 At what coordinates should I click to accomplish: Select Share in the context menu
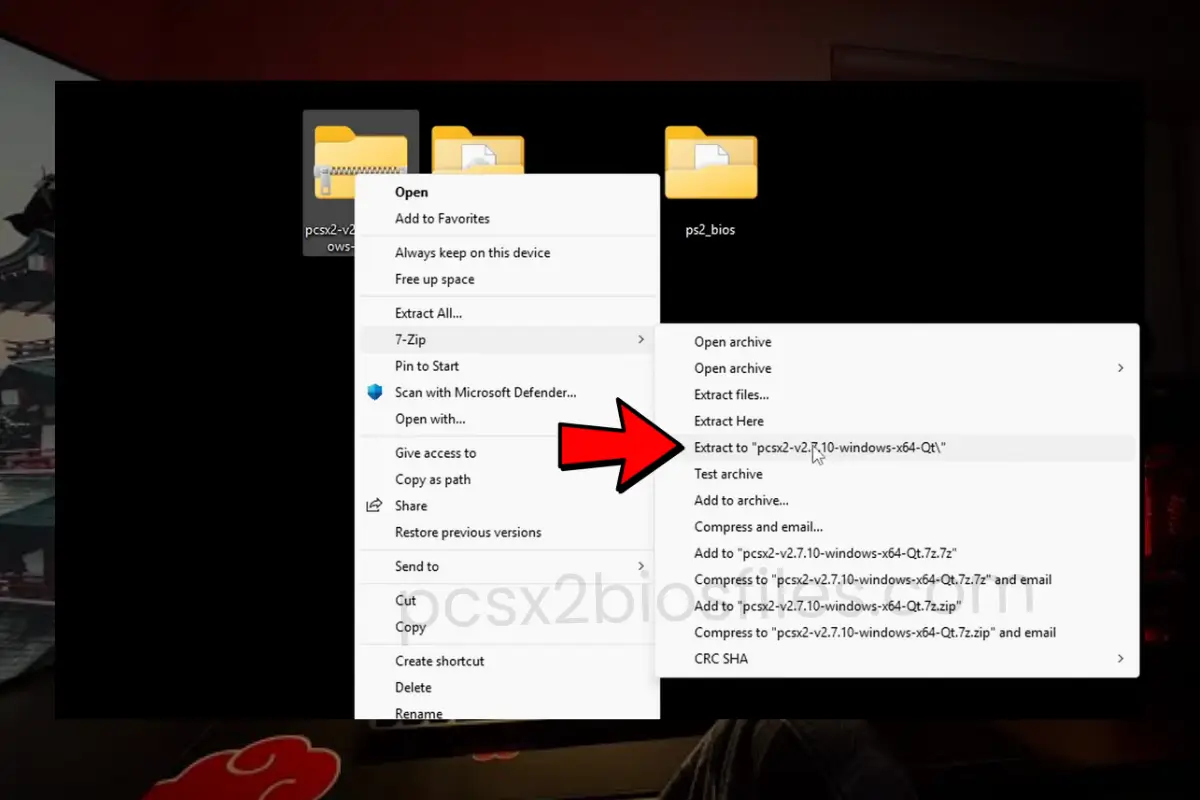411,506
